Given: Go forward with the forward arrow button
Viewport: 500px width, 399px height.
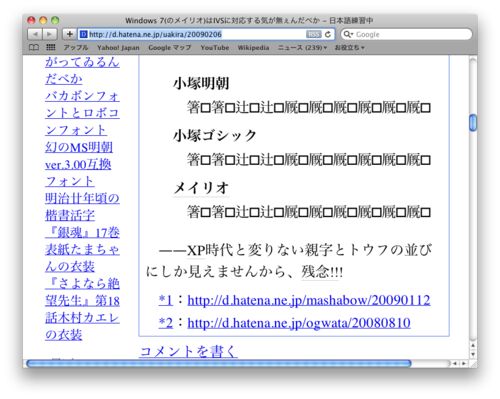Looking at the screenshot, I should pyautogui.click(x=49, y=34).
